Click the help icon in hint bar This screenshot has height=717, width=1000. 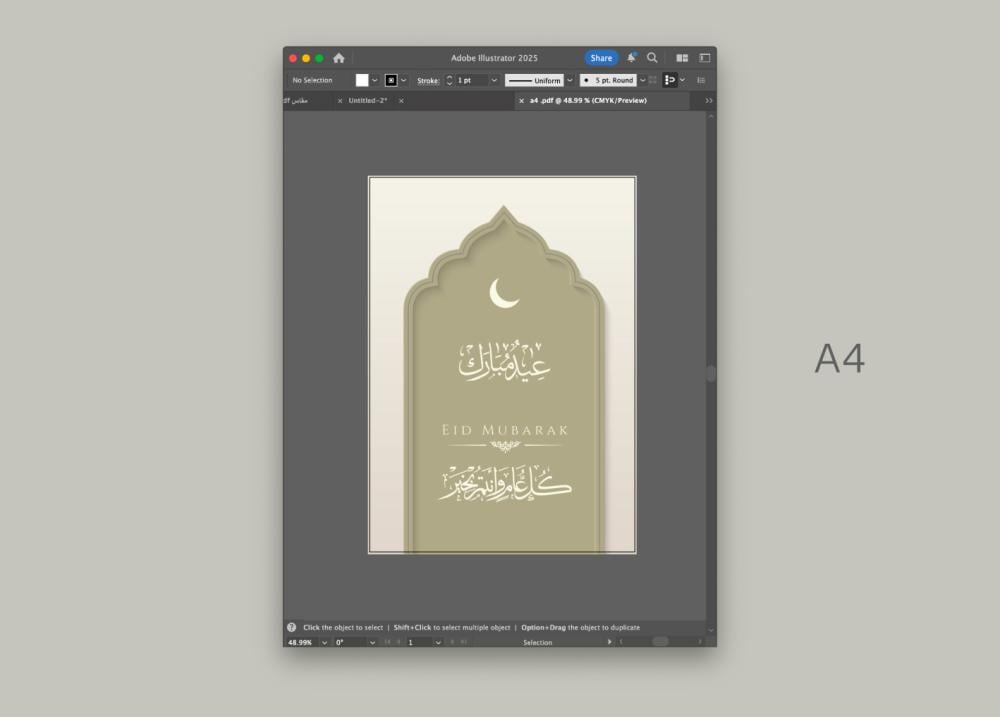coord(292,627)
